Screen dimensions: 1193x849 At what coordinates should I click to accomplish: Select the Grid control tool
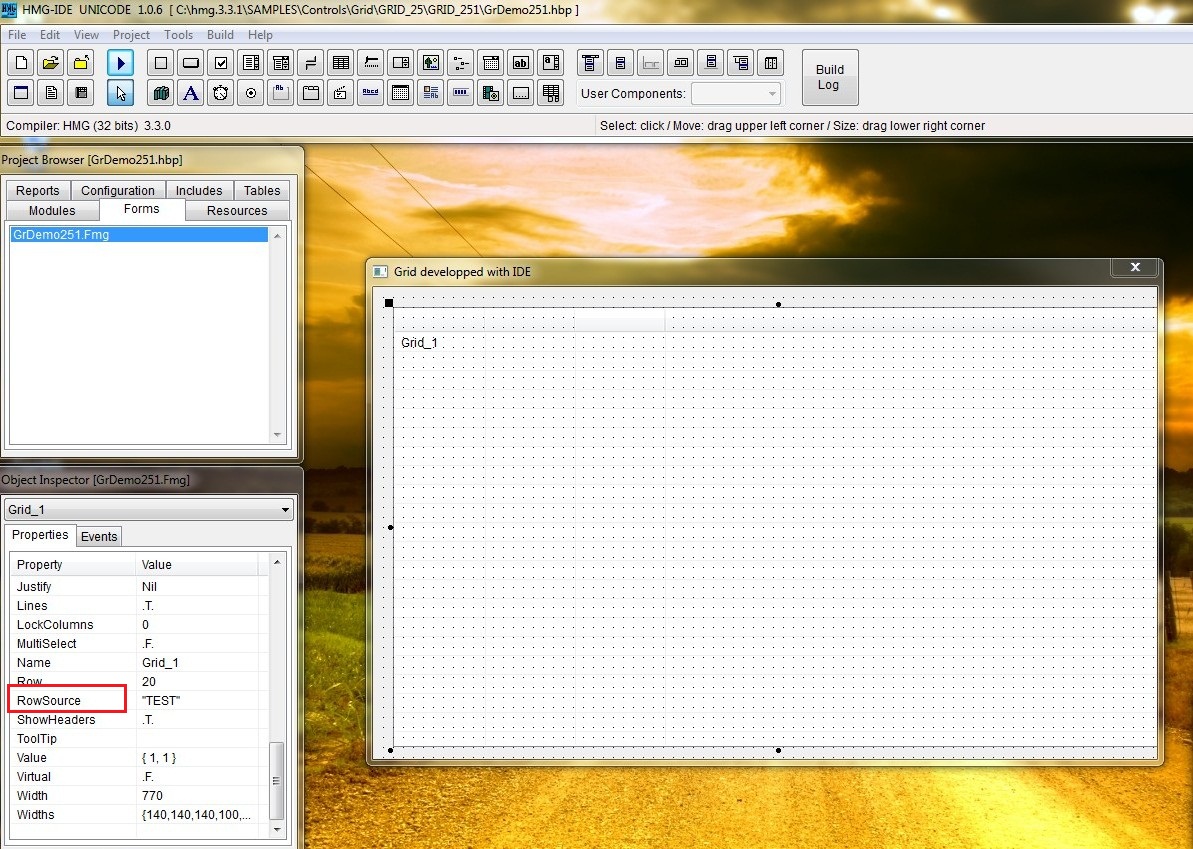coord(340,62)
